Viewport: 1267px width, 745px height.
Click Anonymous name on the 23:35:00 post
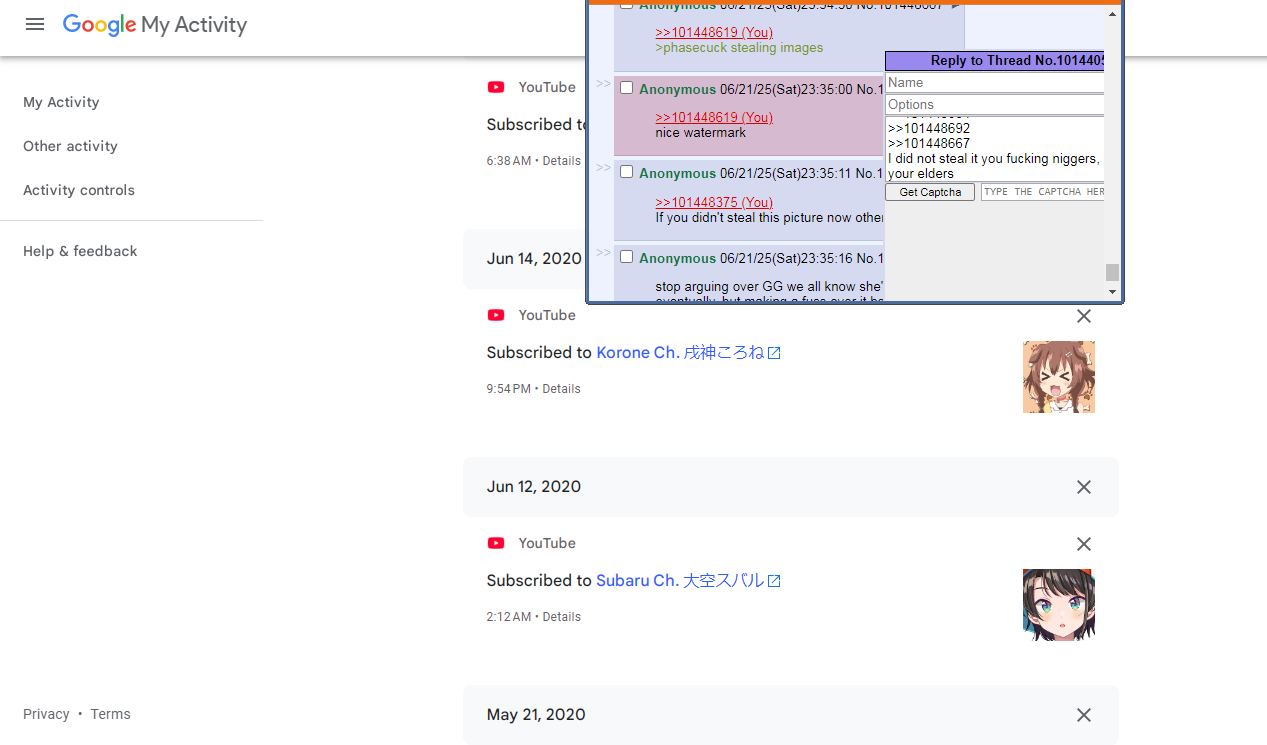pos(678,90)
